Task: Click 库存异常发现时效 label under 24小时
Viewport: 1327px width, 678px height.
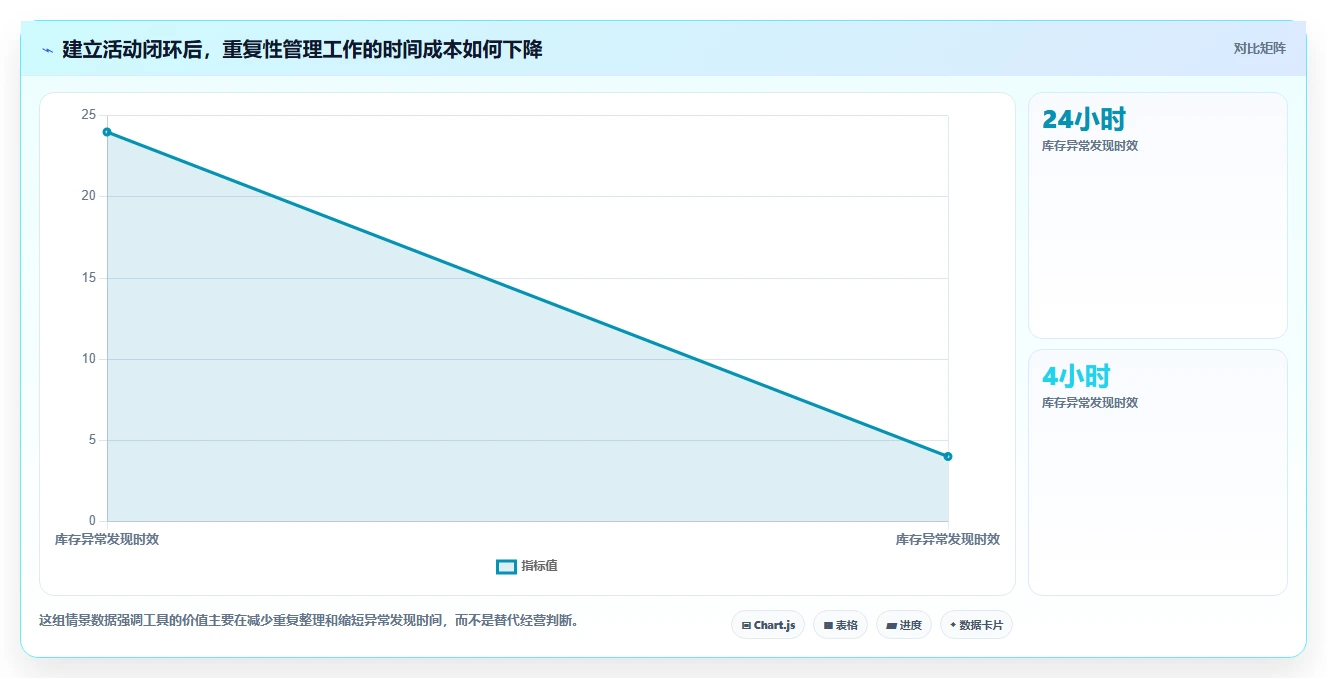Action: click(1090, 146)
